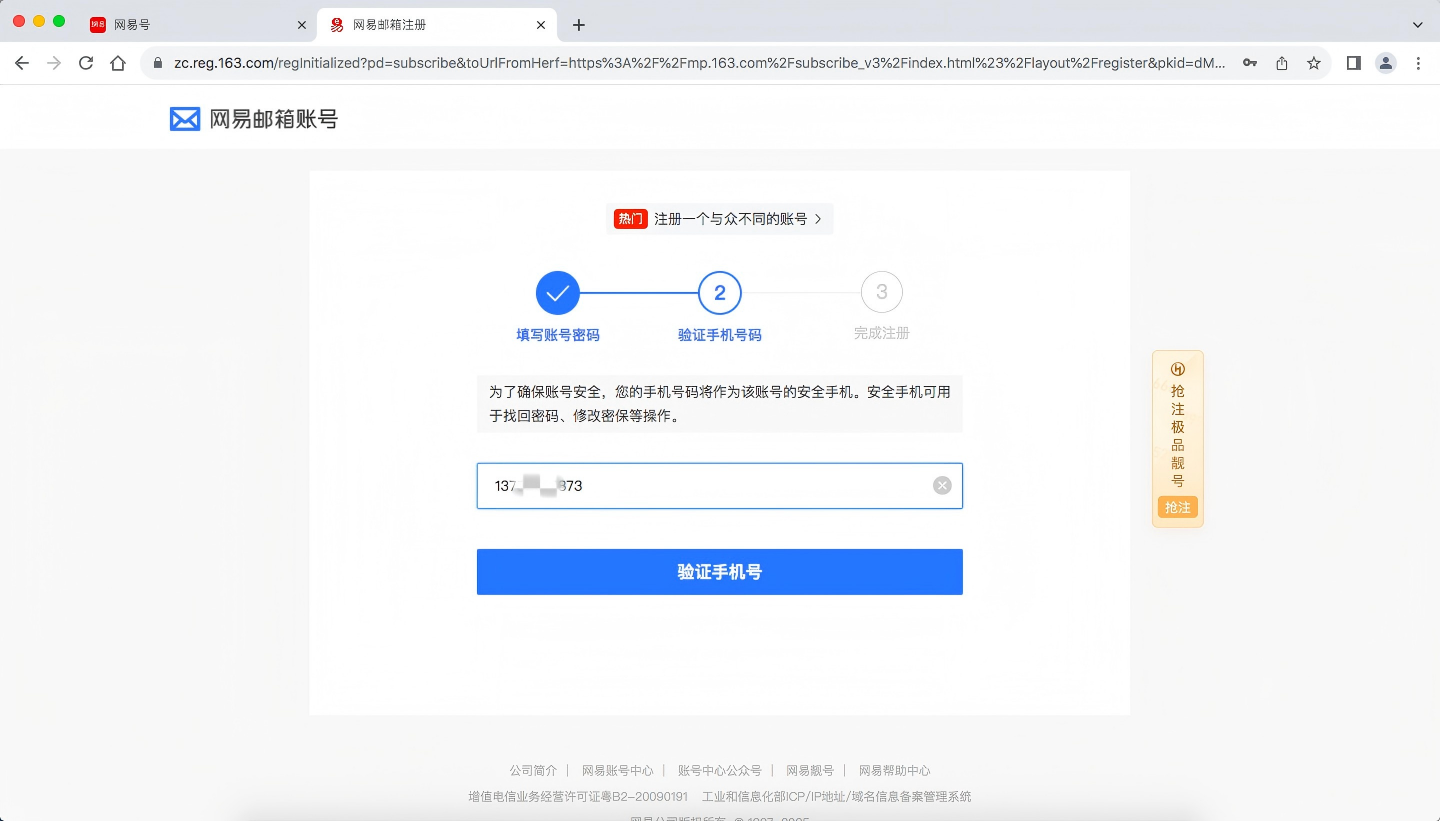The width and height of the screenshot is (1440, 821).
Task: Expand the tab search dropdown arrow
Action: point(1417,25)
